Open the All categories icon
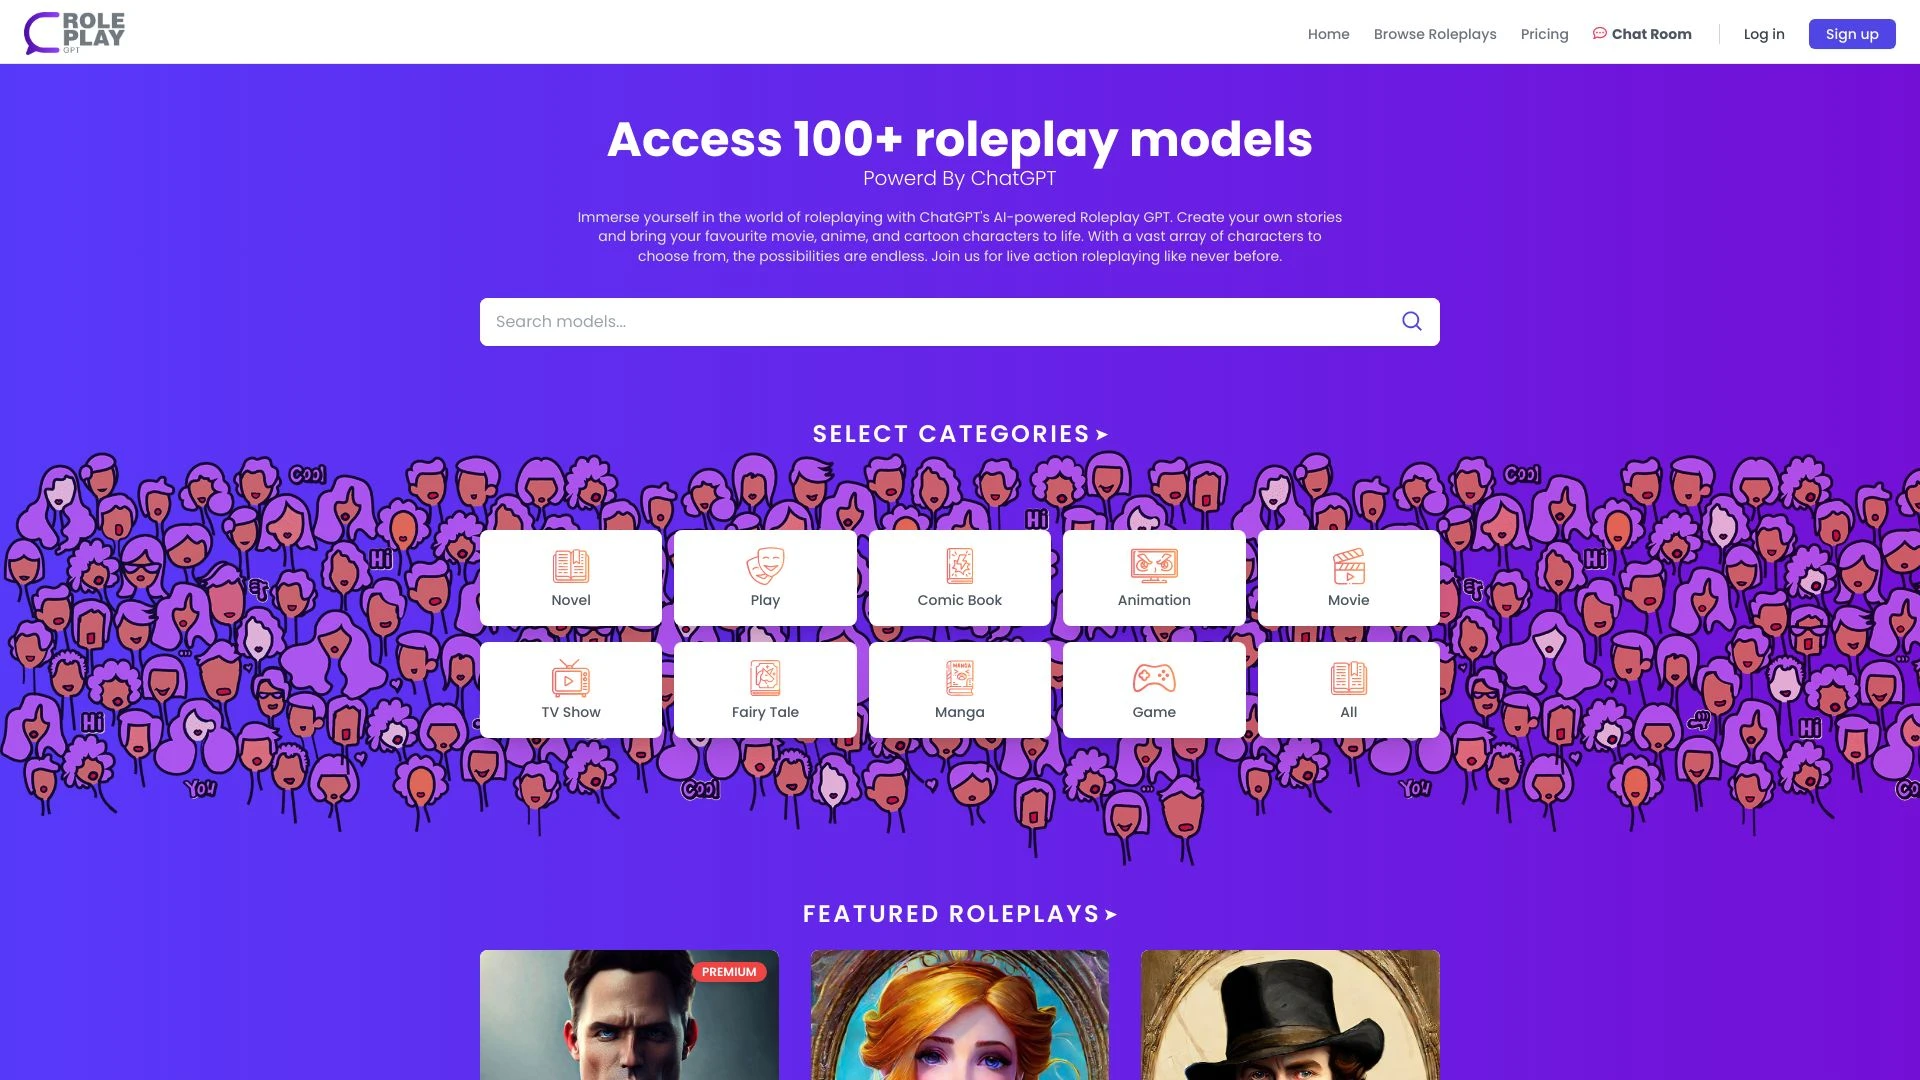 (x=1348, y=678)
